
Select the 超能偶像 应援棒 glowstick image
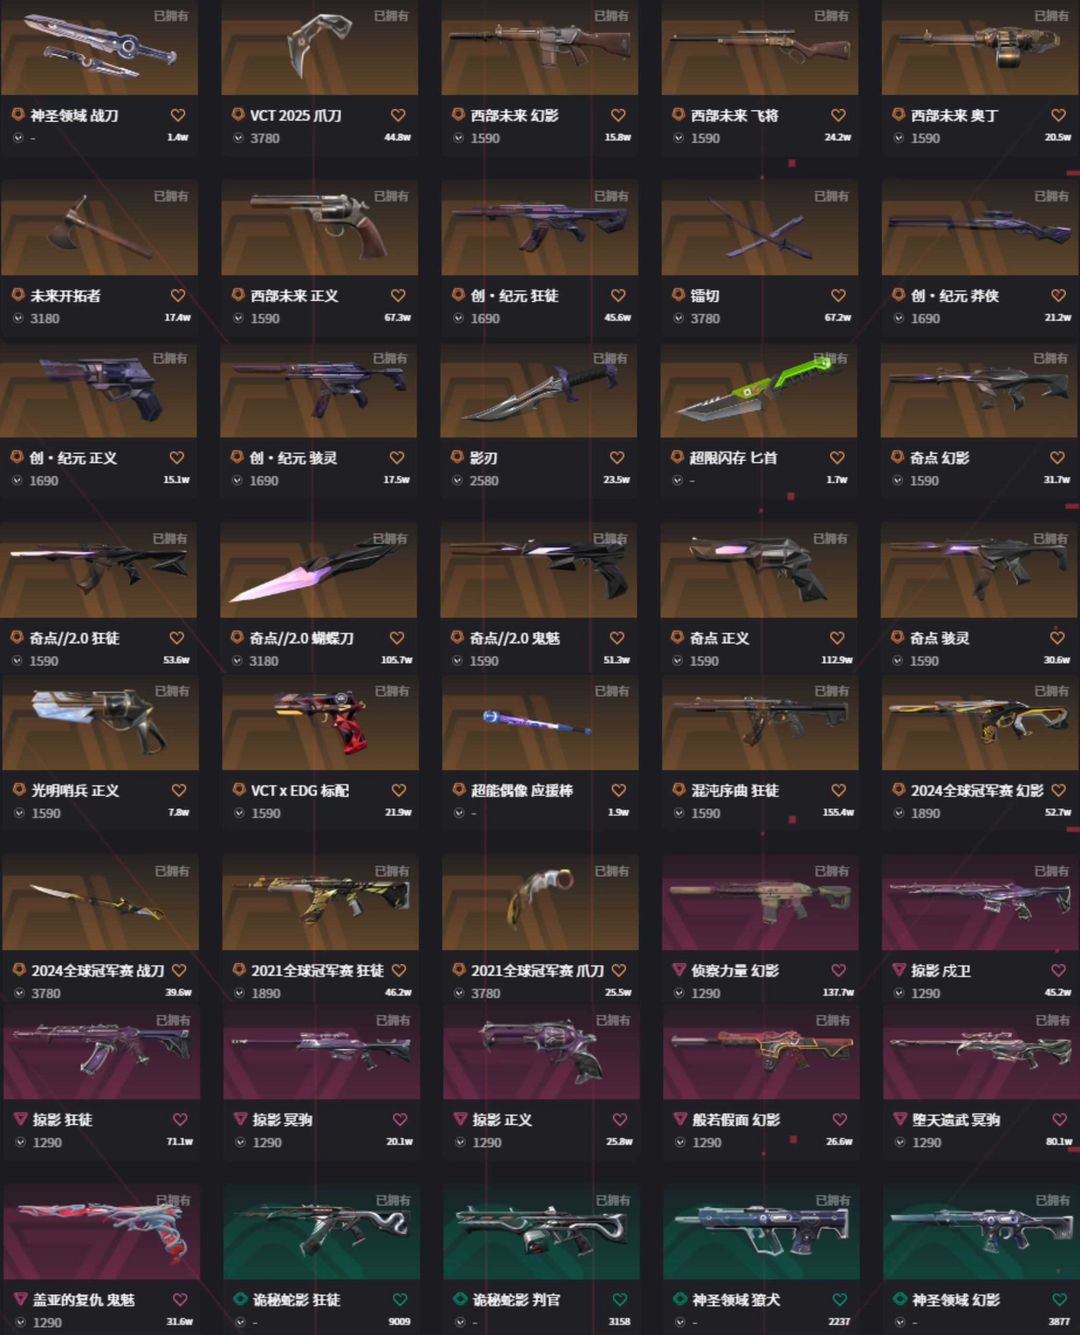pyautogui.click(x=540, y=723)
